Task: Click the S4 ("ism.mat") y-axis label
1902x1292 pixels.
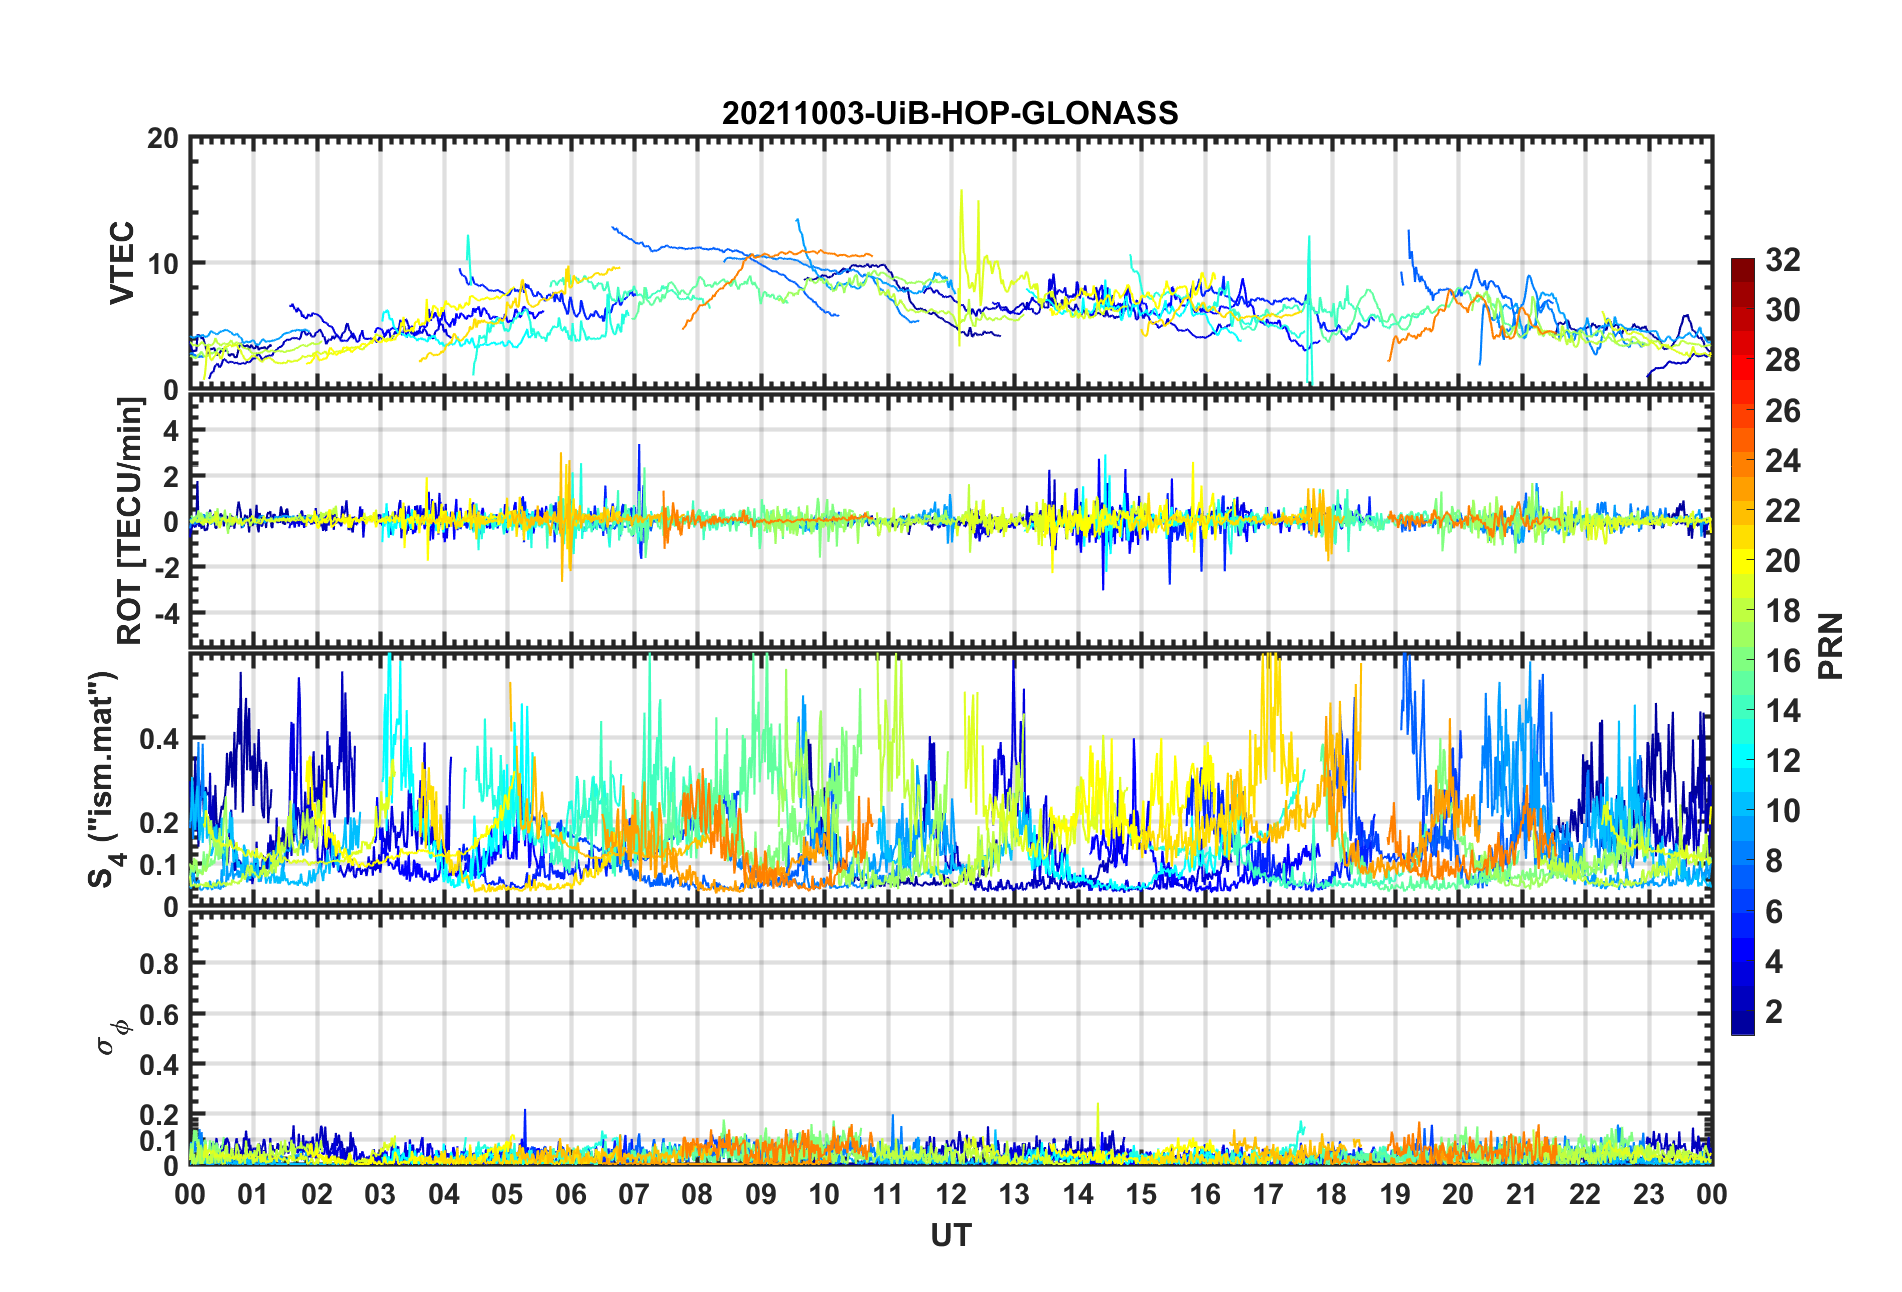Action: [x=105, y=780]
